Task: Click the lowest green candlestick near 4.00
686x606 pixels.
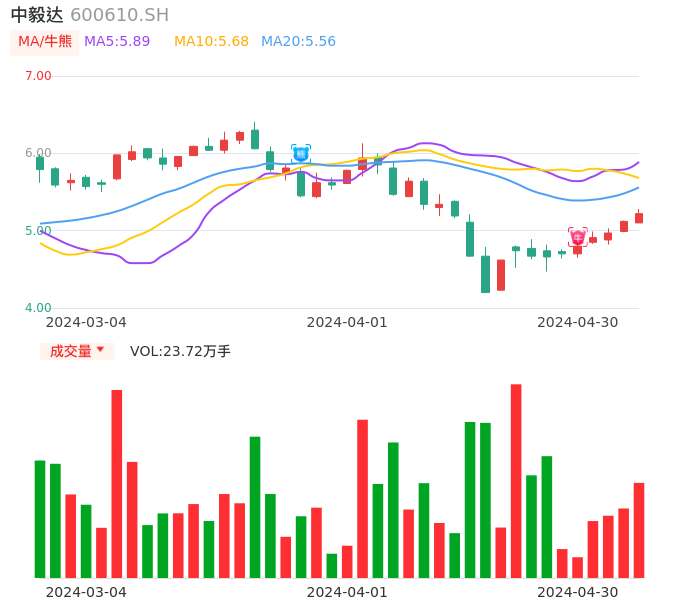Action: pos(485,273)
